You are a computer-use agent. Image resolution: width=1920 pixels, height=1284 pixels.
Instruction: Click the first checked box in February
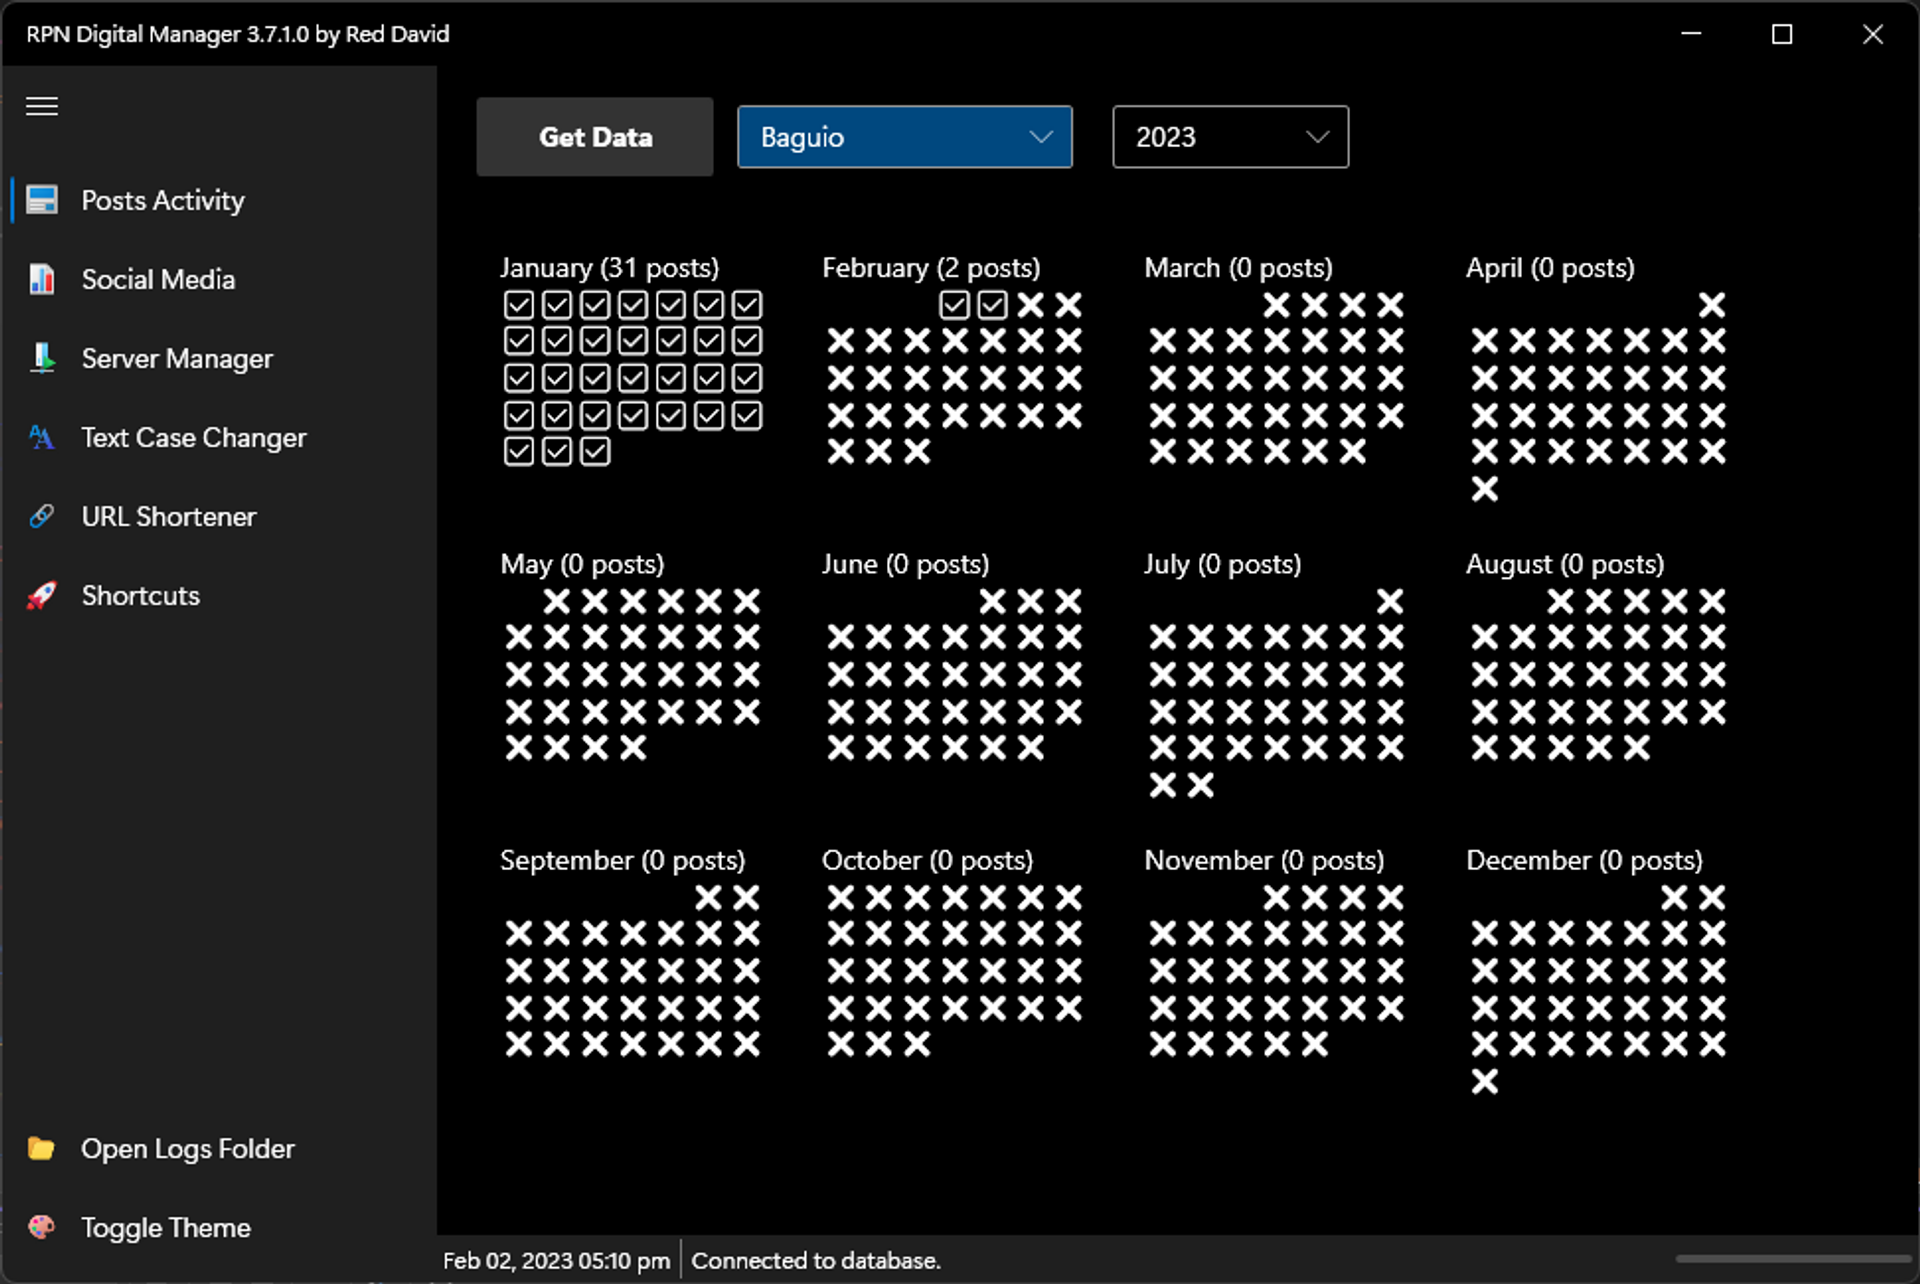point(955,304)
